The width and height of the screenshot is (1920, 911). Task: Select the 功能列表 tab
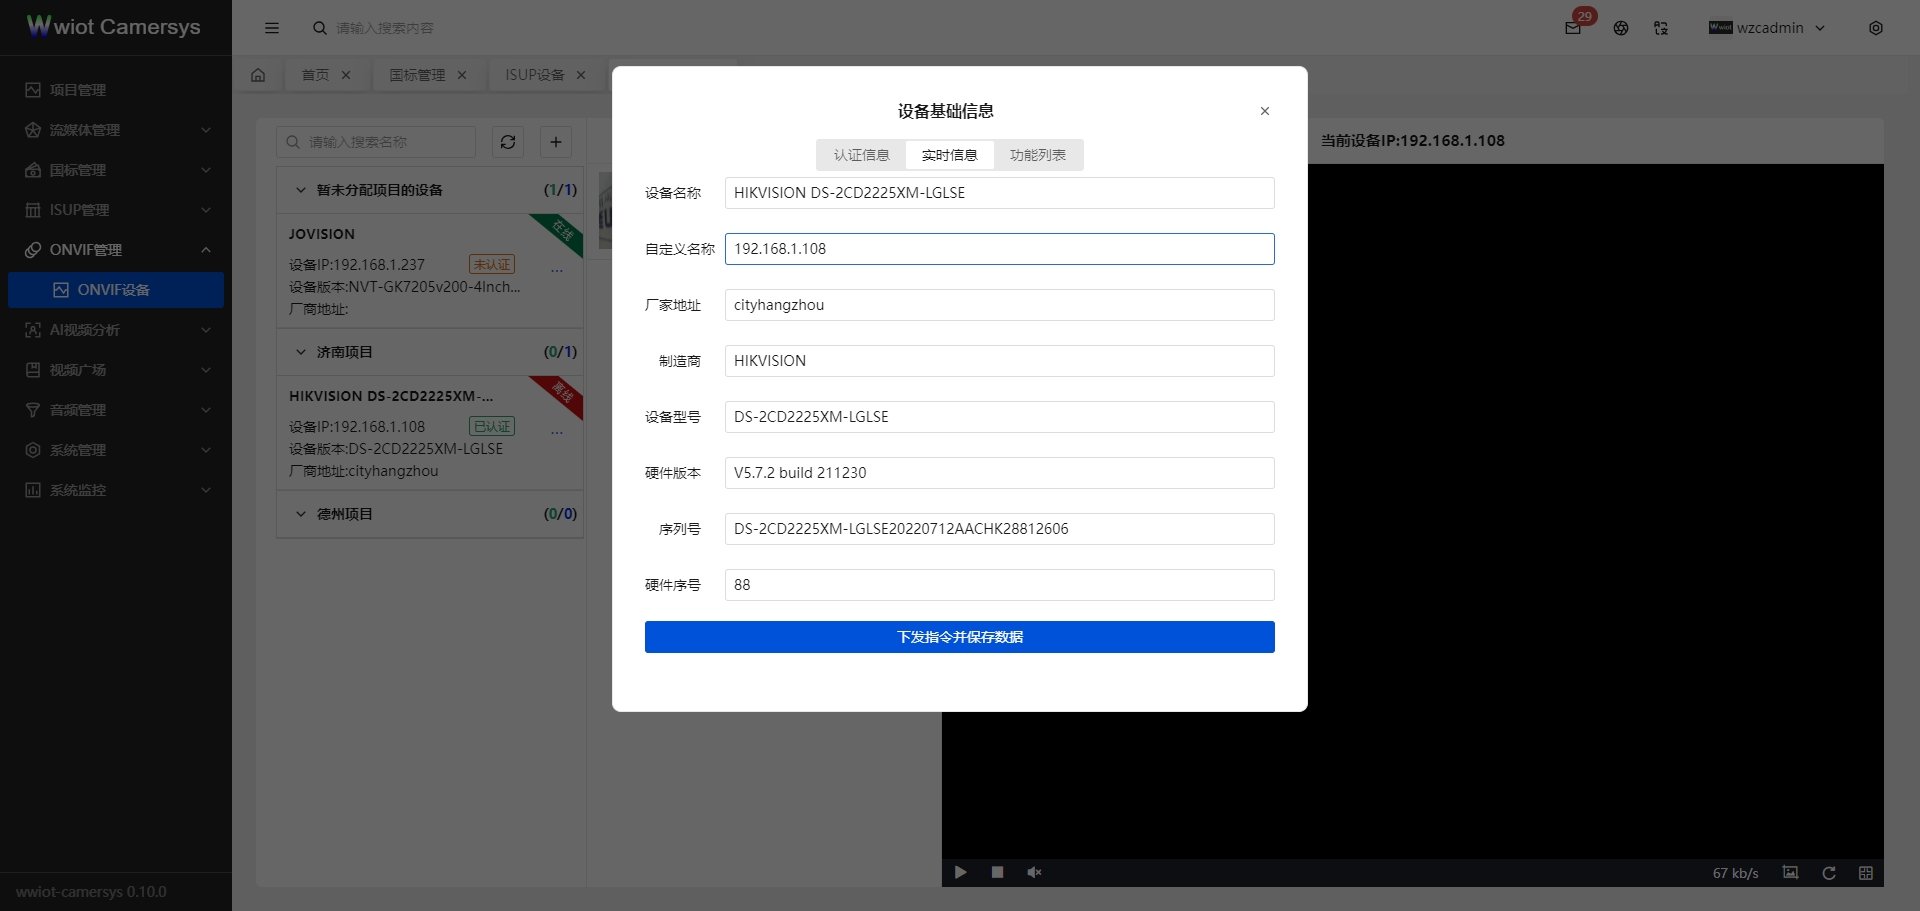pos(1038,155)
